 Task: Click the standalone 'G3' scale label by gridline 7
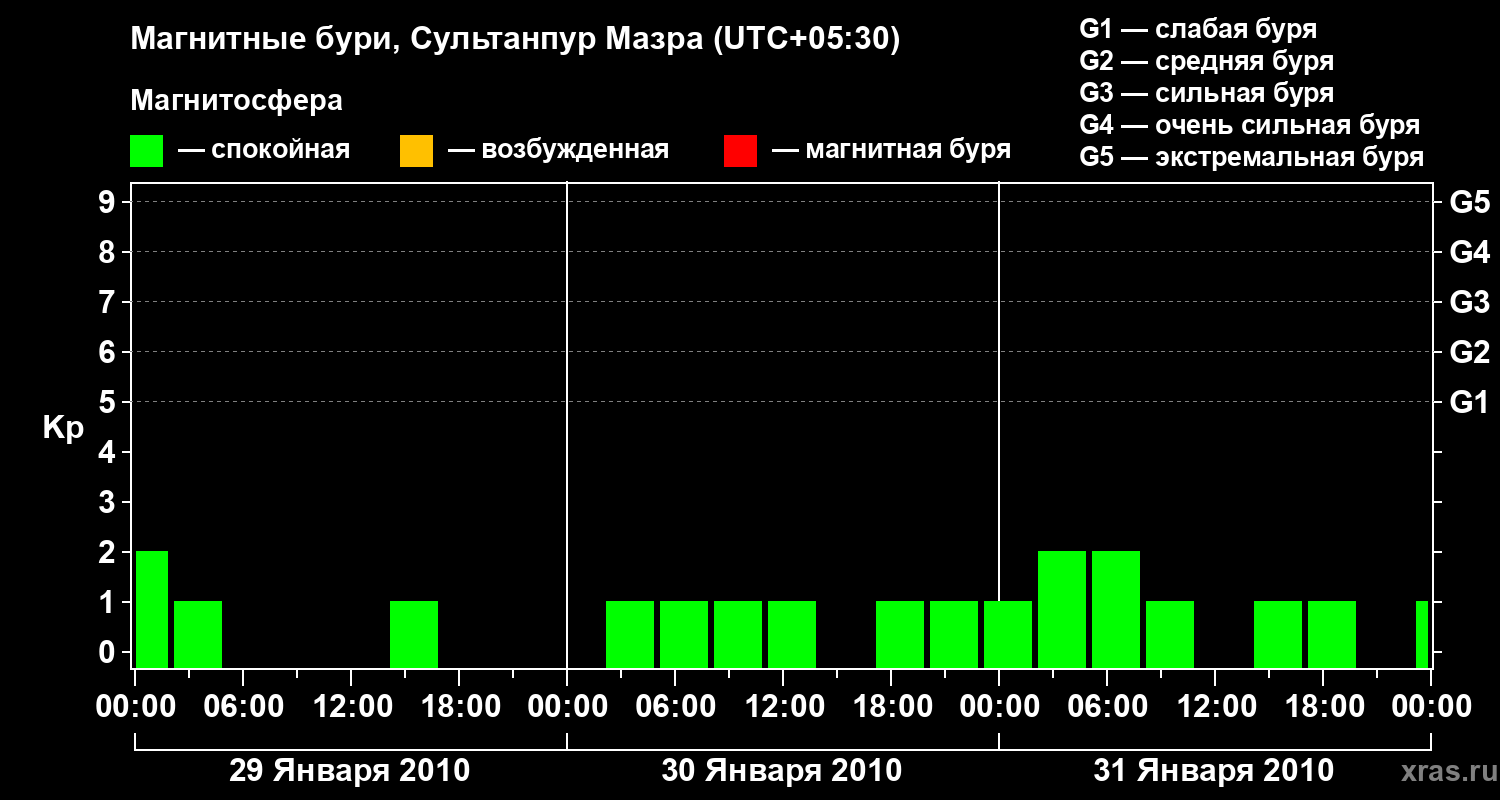(1469, 303)
